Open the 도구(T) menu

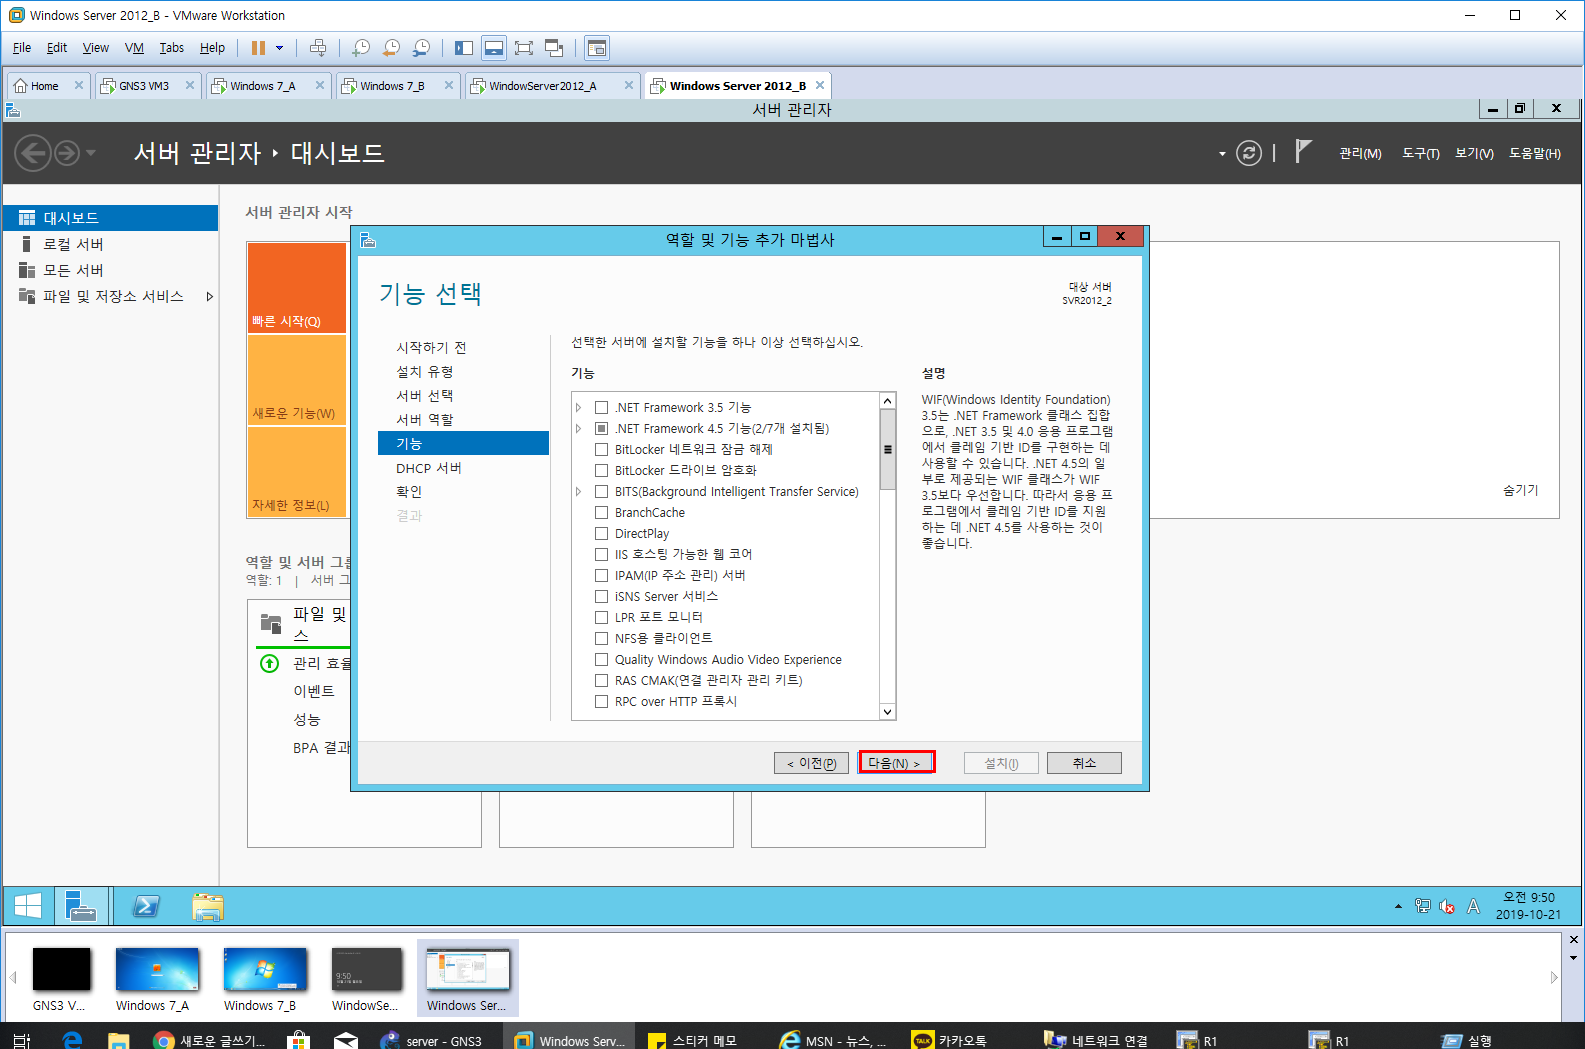click(x=1420, y=153)
